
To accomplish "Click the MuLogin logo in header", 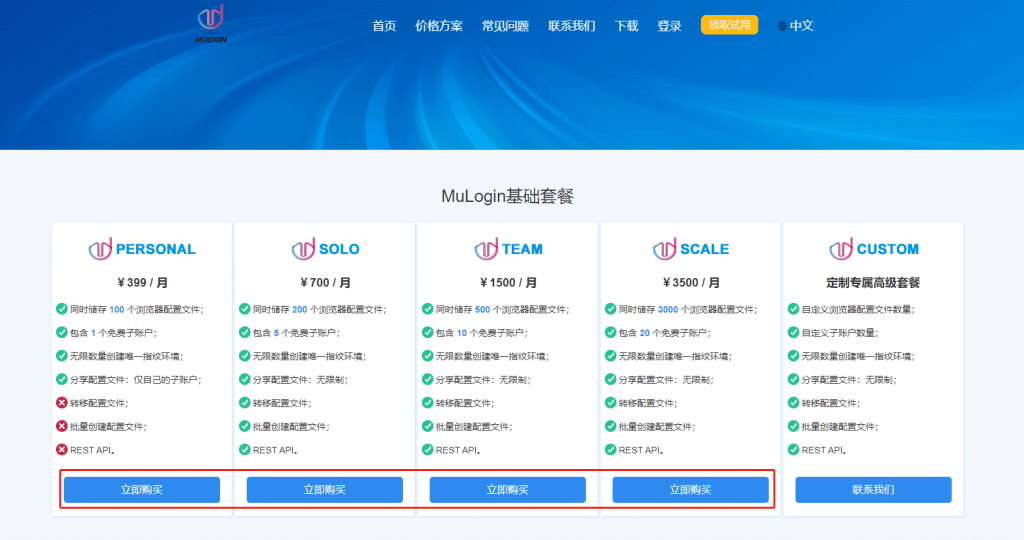I will [211, 24].
